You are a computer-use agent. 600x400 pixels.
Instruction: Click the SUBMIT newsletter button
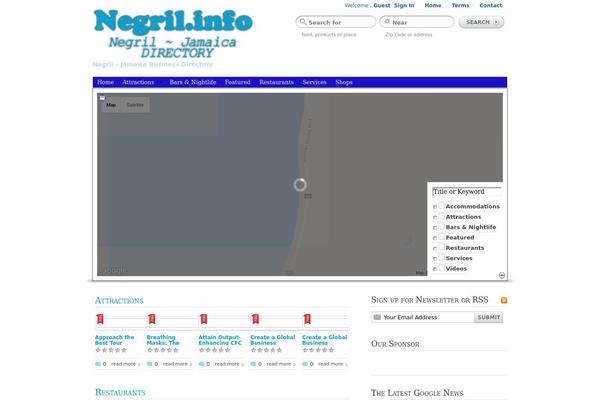pyautogui.click(x=489, y=317)
